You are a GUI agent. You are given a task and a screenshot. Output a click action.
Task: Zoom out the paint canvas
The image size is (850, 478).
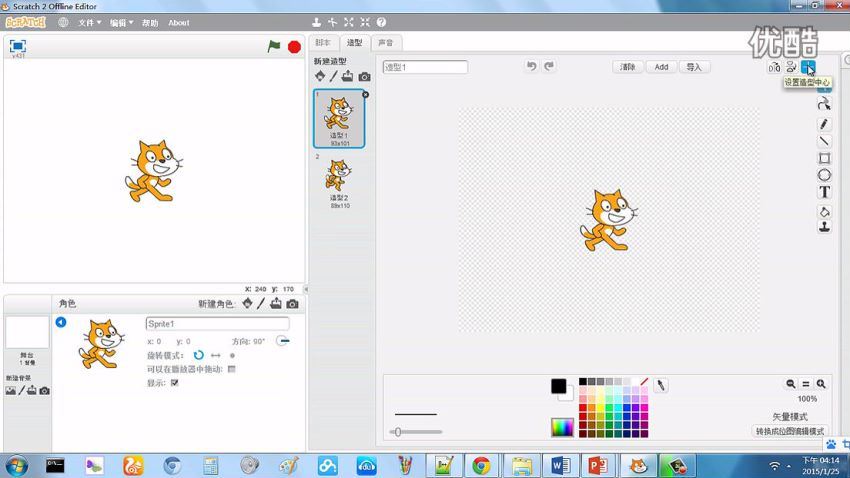coord(790,384)
